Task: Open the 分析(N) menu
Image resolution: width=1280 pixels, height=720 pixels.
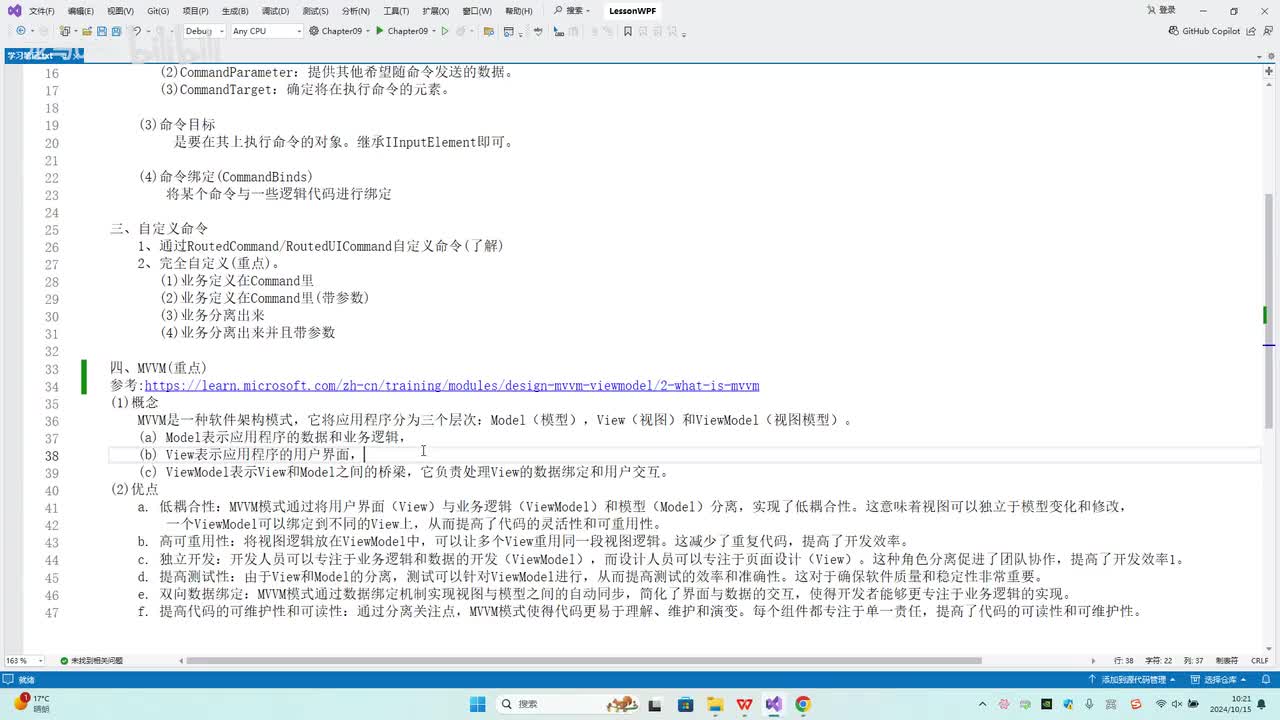Action: (355, 11)
